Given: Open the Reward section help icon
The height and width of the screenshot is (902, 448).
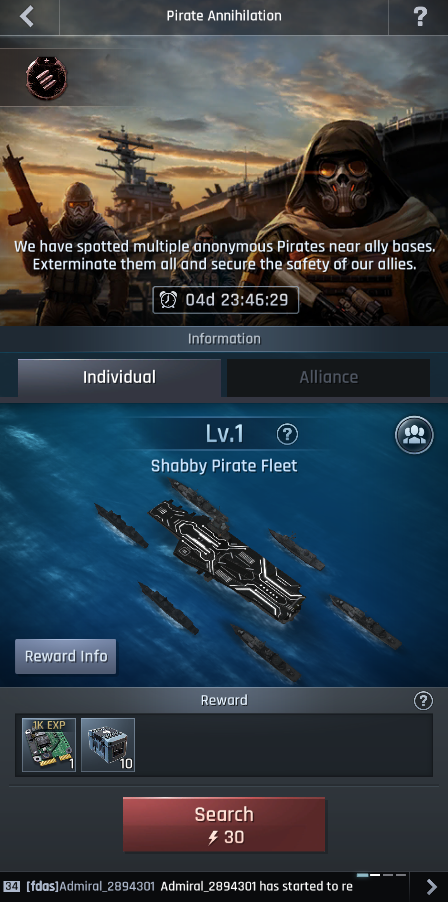Looking at the screenshot, I should pos(423,701).
